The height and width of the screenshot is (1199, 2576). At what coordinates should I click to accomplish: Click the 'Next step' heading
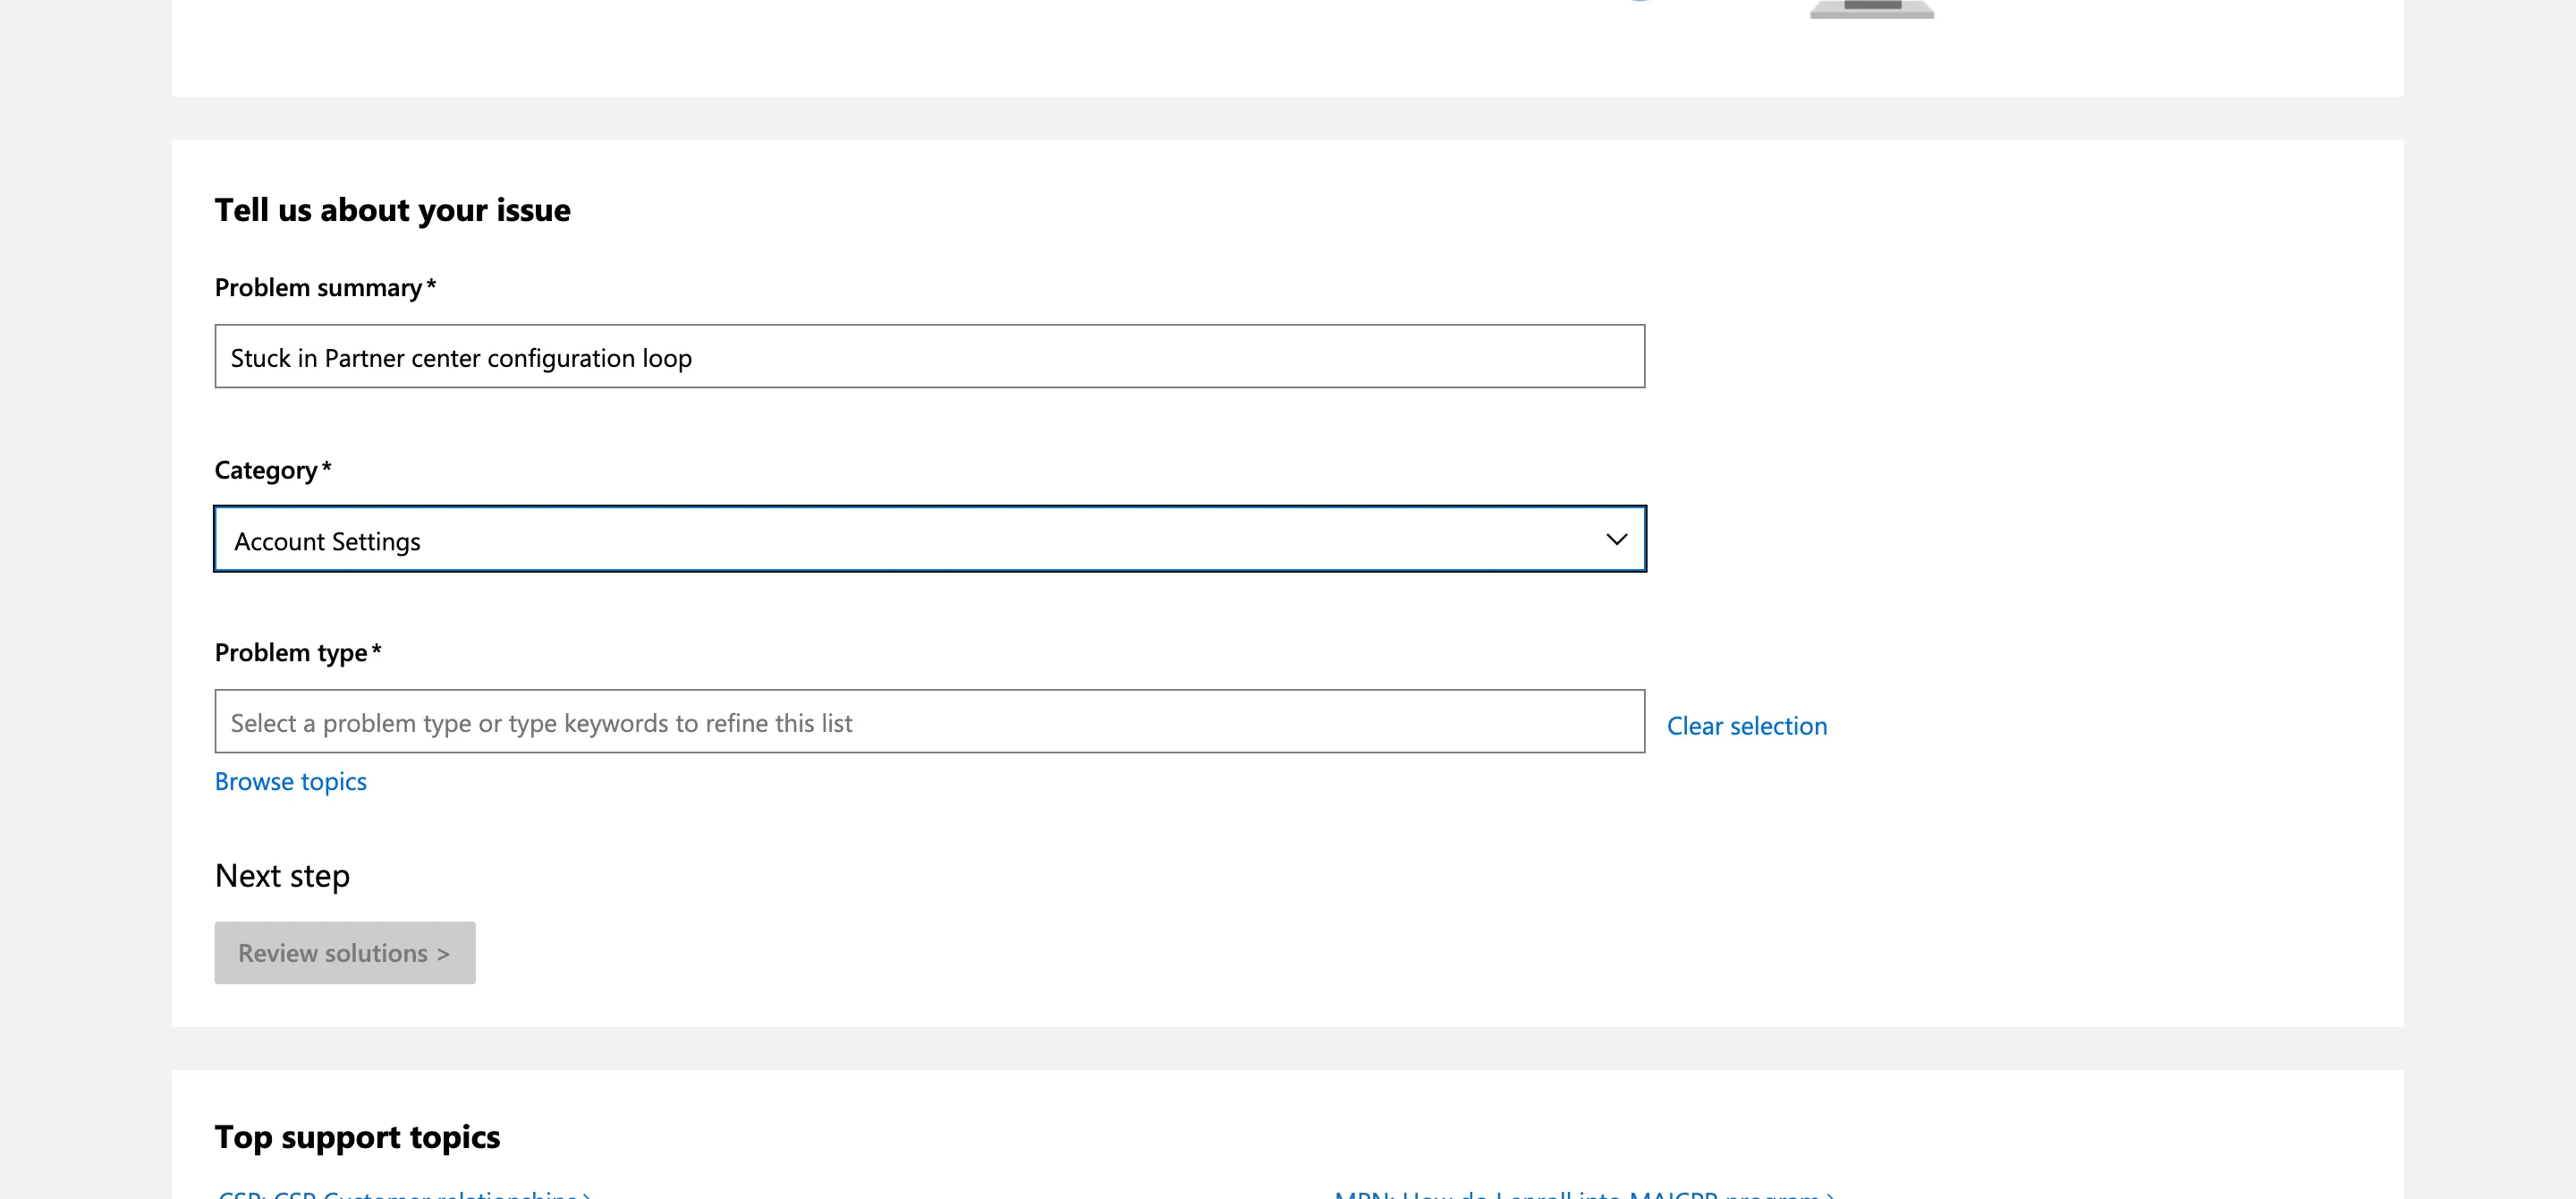click(282, 876)
